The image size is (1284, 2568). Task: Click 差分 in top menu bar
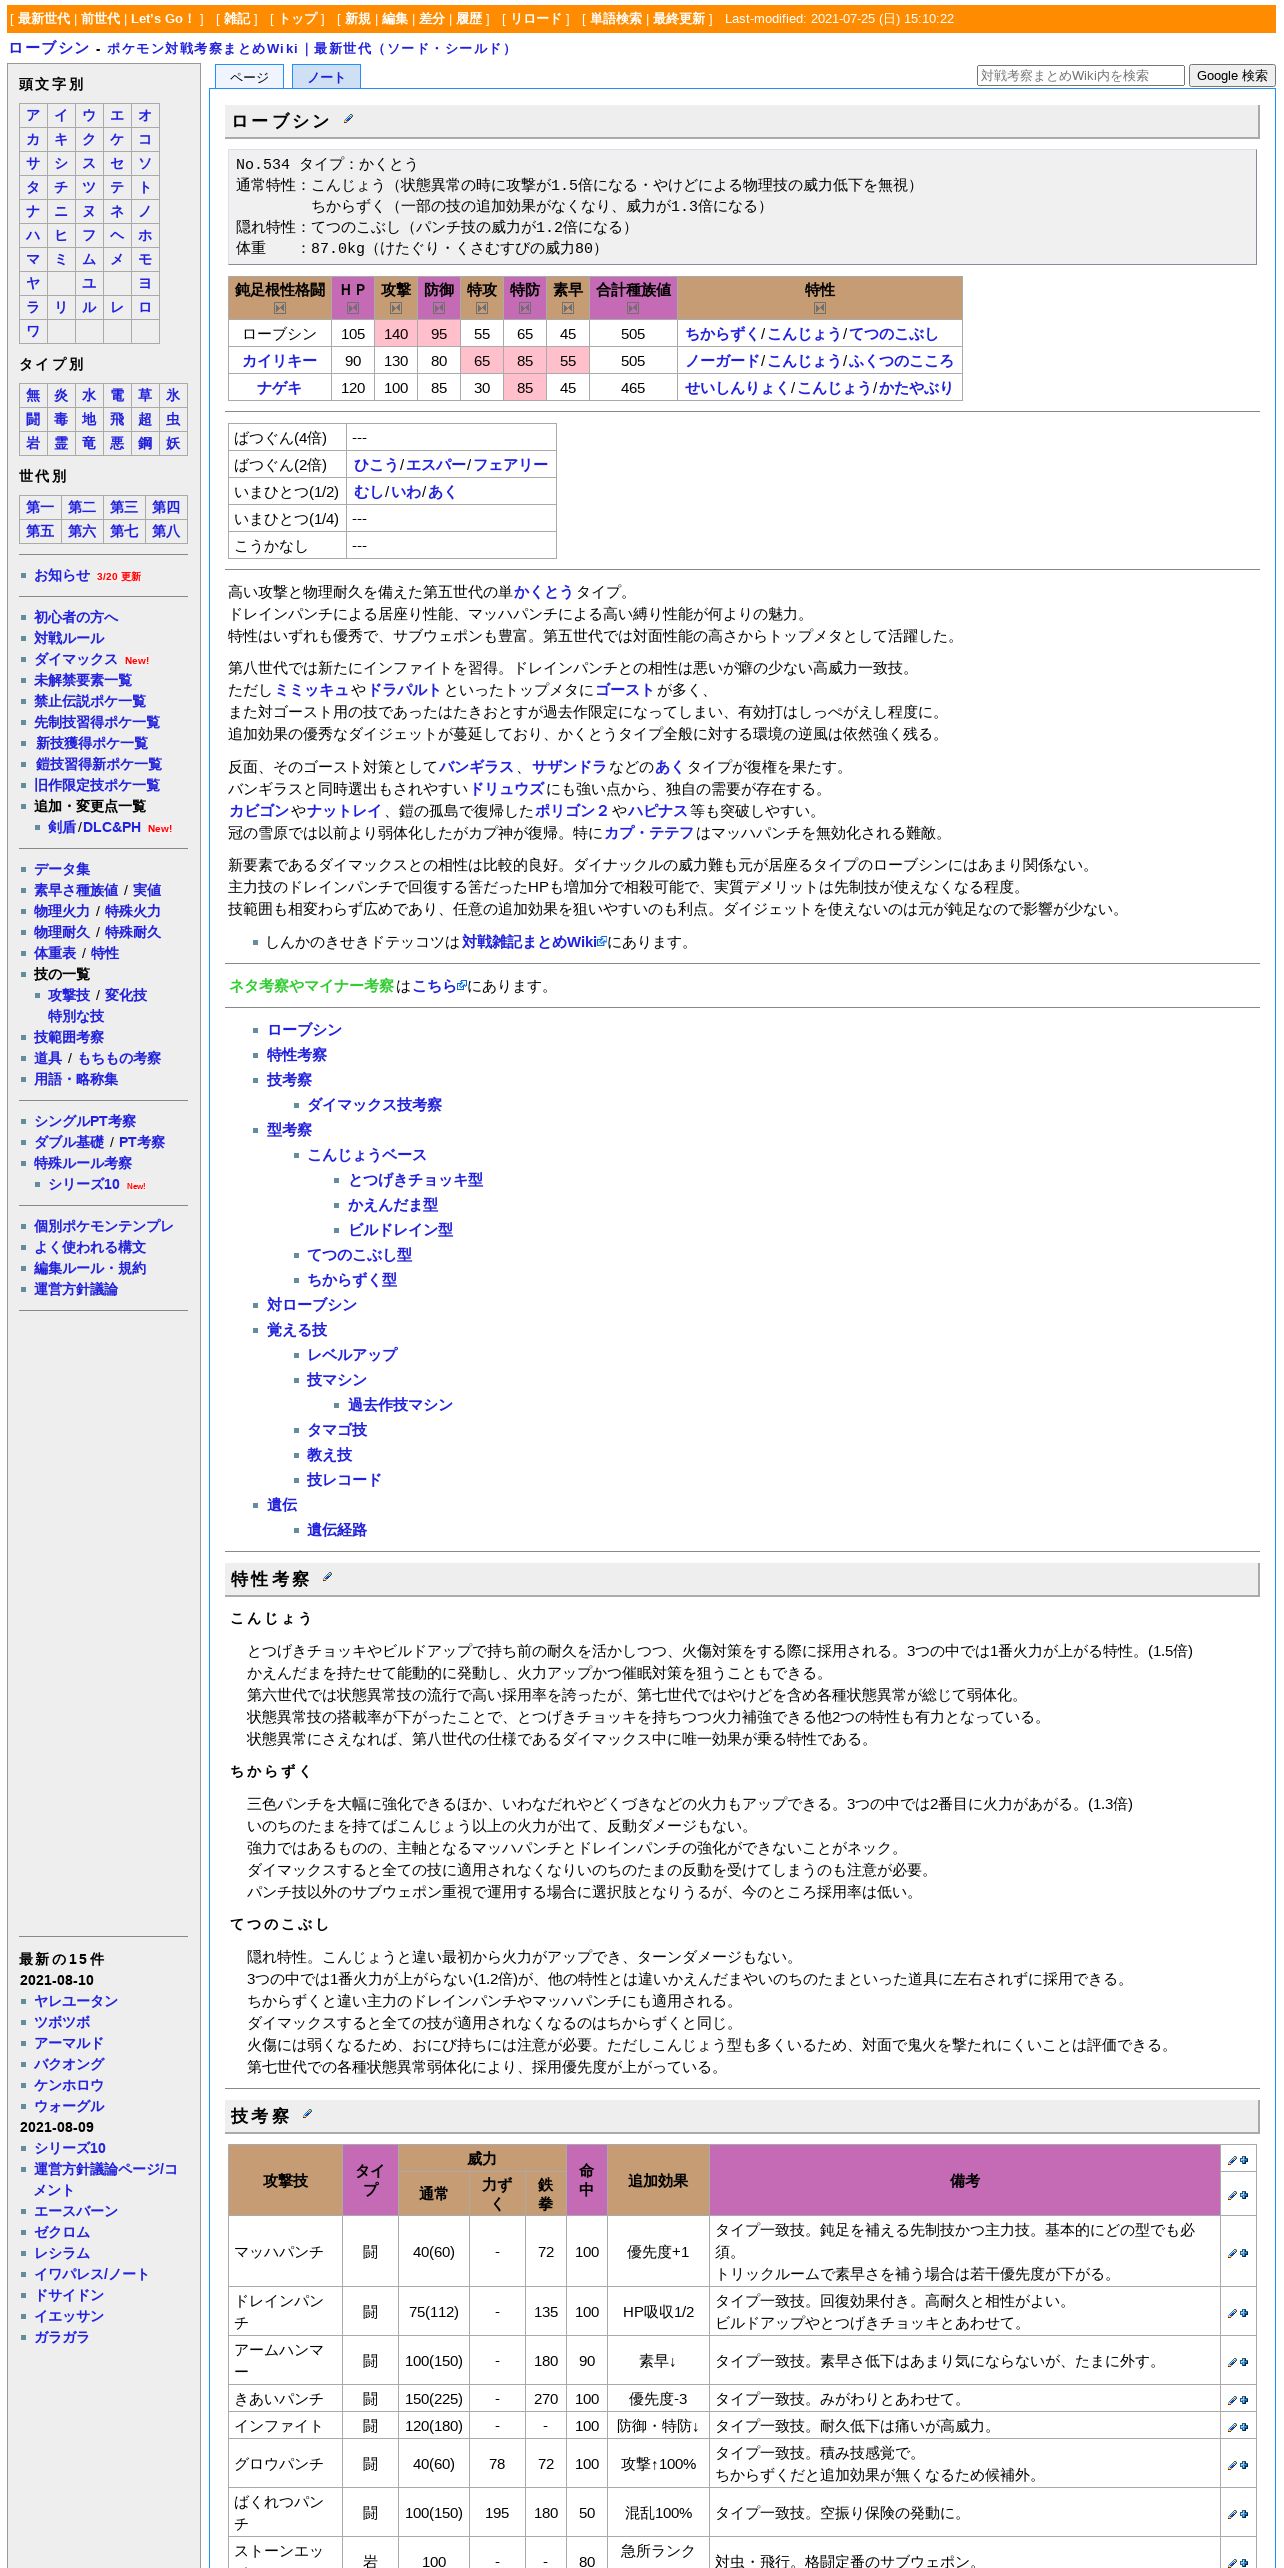click(x=432, y=19)
